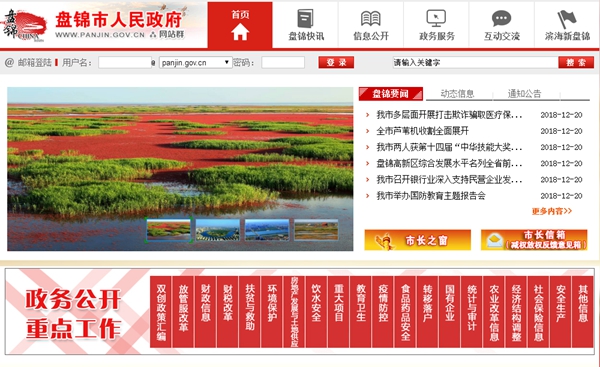Click the red 搜索 search button
This screenshot has height=367, width=600.
[576, 62]
